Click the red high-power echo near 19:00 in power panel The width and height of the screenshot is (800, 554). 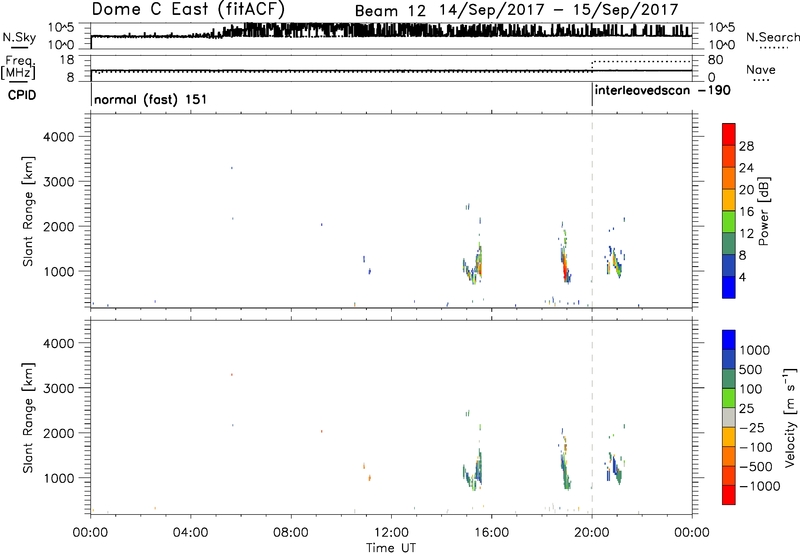click(565, 267)
